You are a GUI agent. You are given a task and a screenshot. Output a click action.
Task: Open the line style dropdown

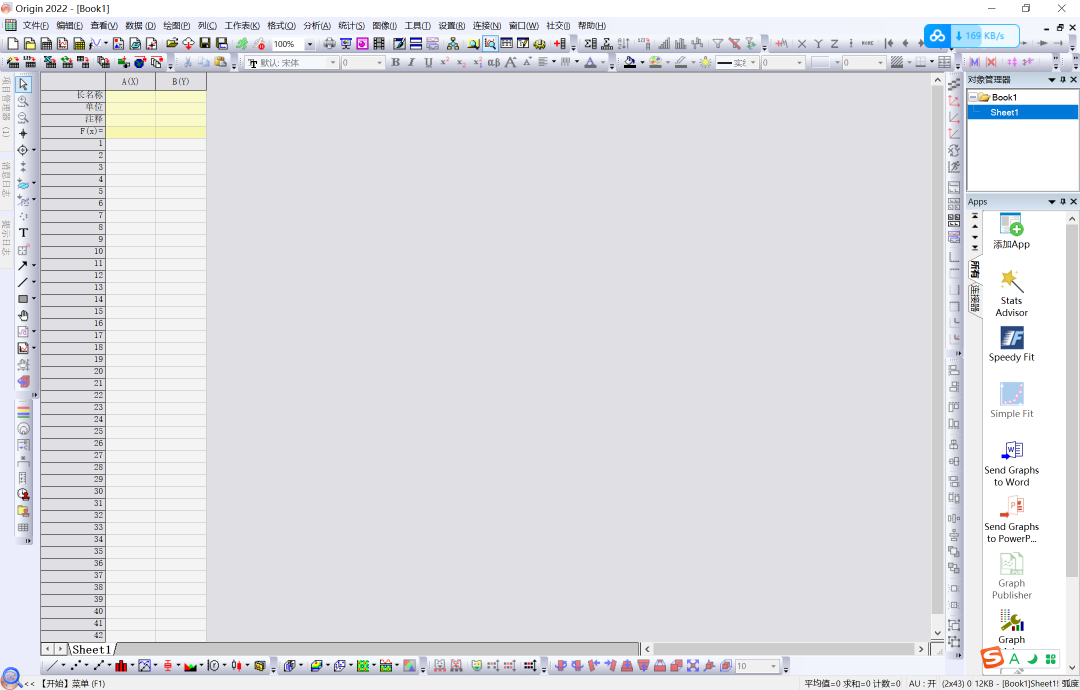753,63
